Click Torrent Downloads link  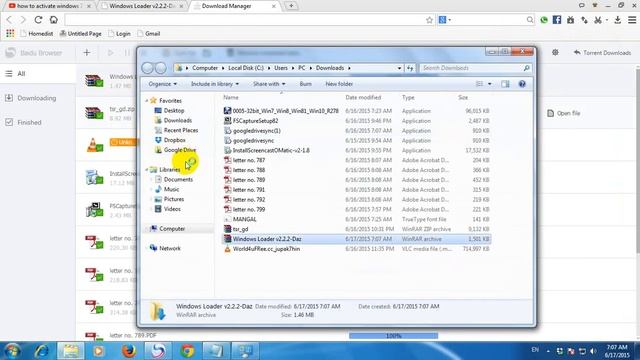(602, 53)
